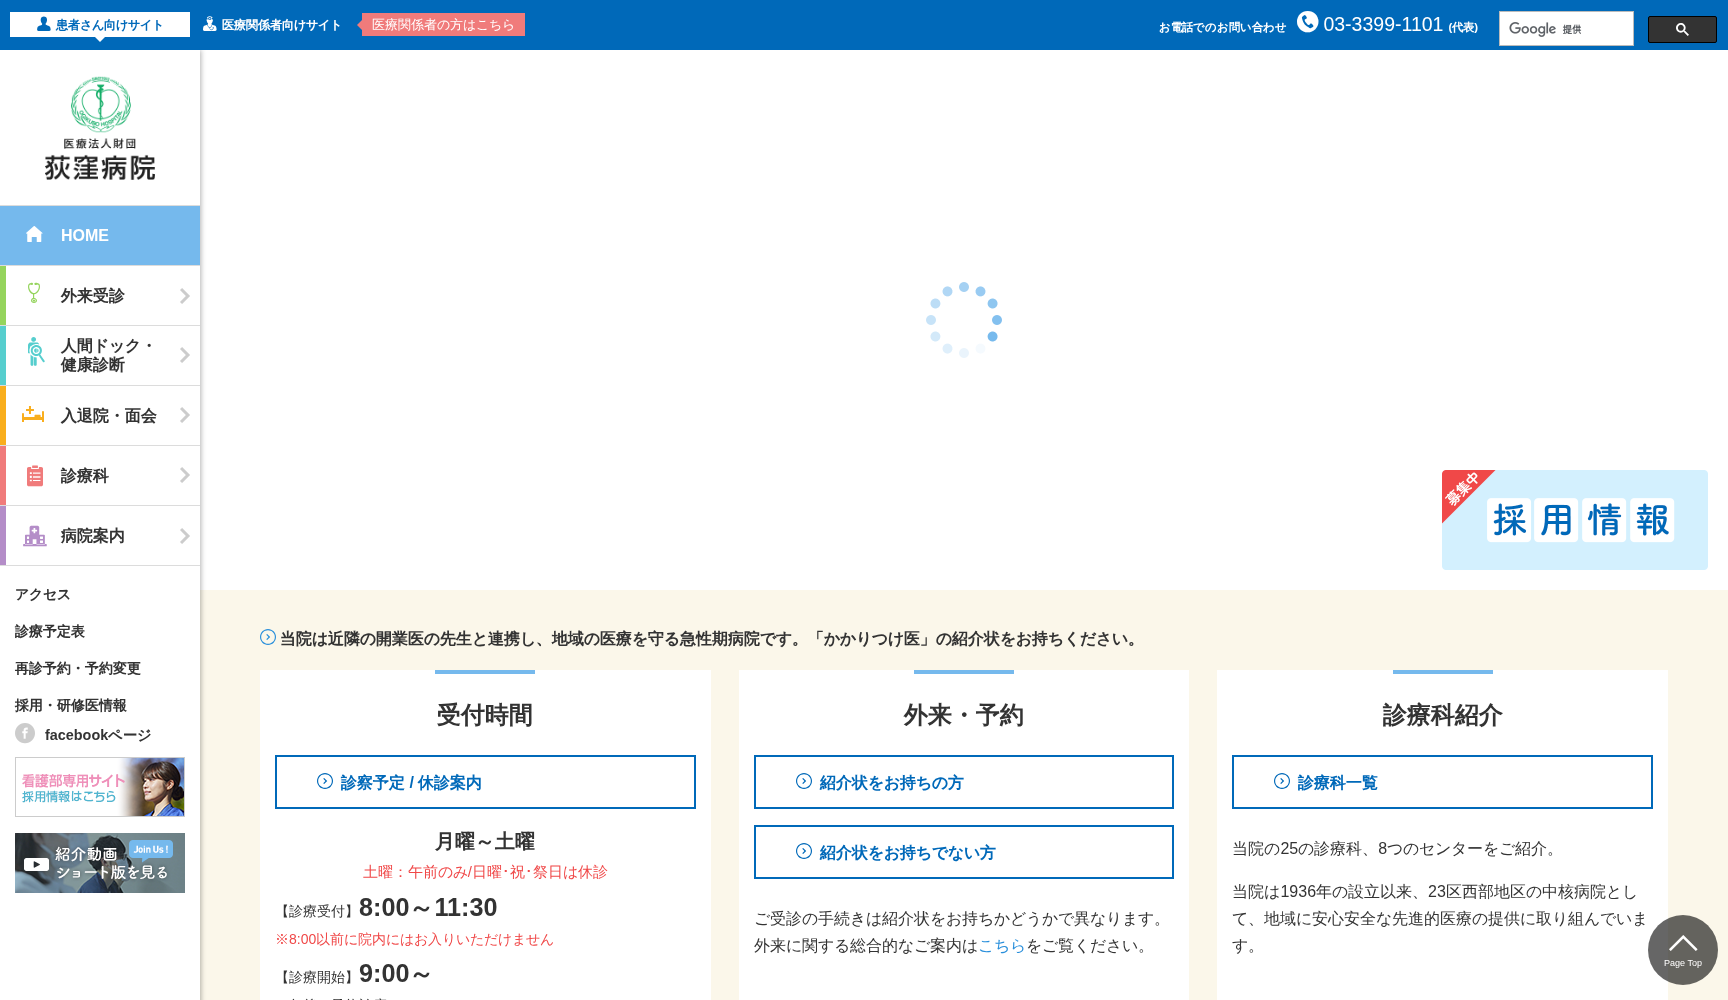
Task: Open 紹介状をお持ちの方 page
Action: [x=962, y=782]
